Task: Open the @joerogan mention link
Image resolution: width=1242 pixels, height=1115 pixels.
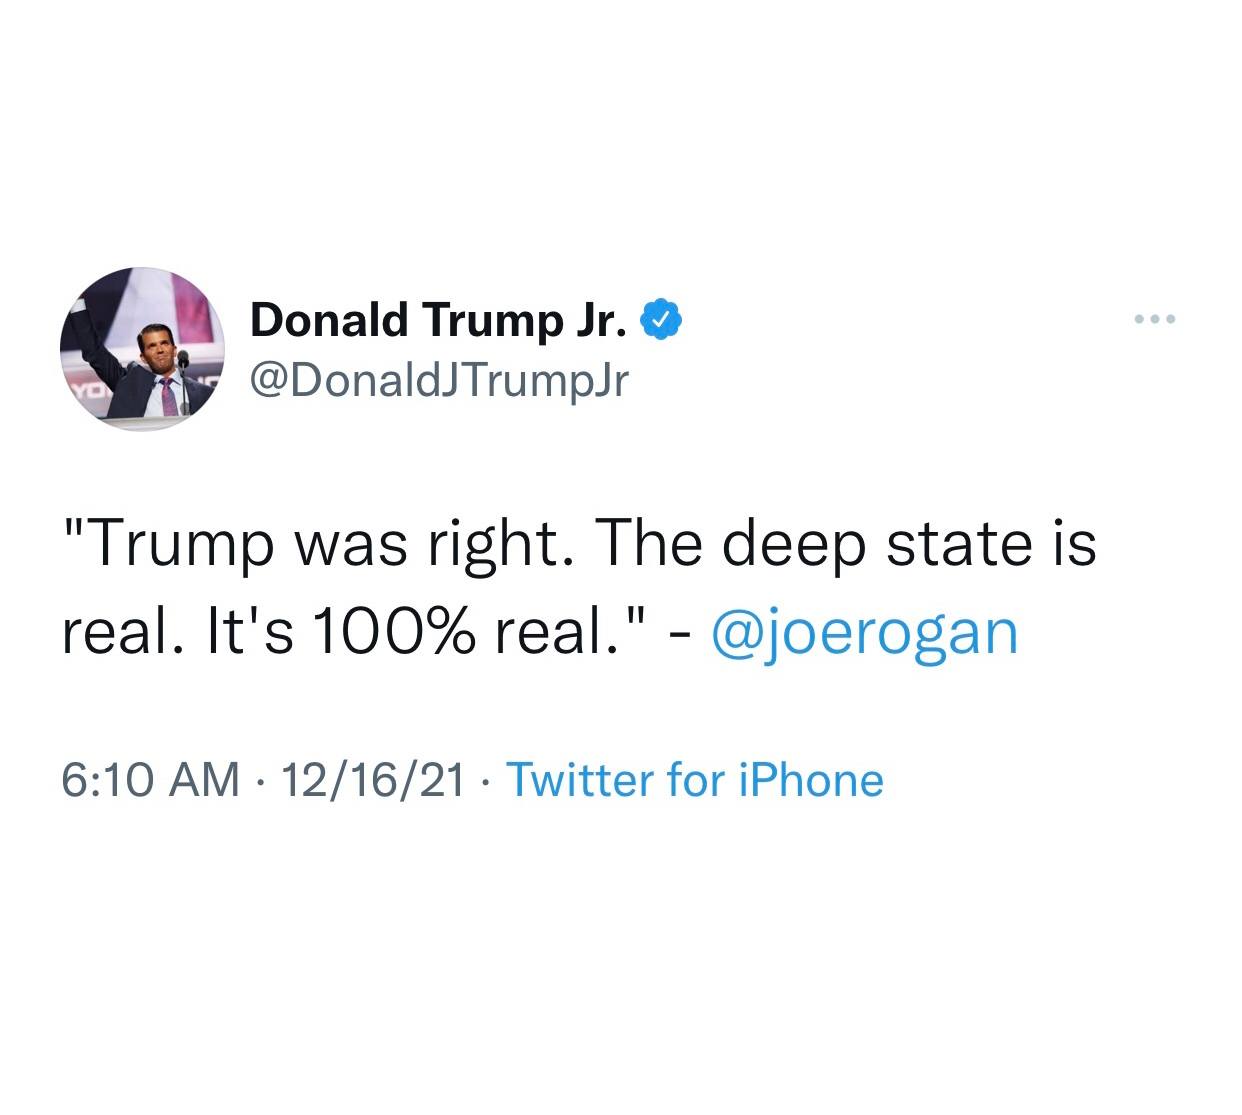Action: coord(864,632)
